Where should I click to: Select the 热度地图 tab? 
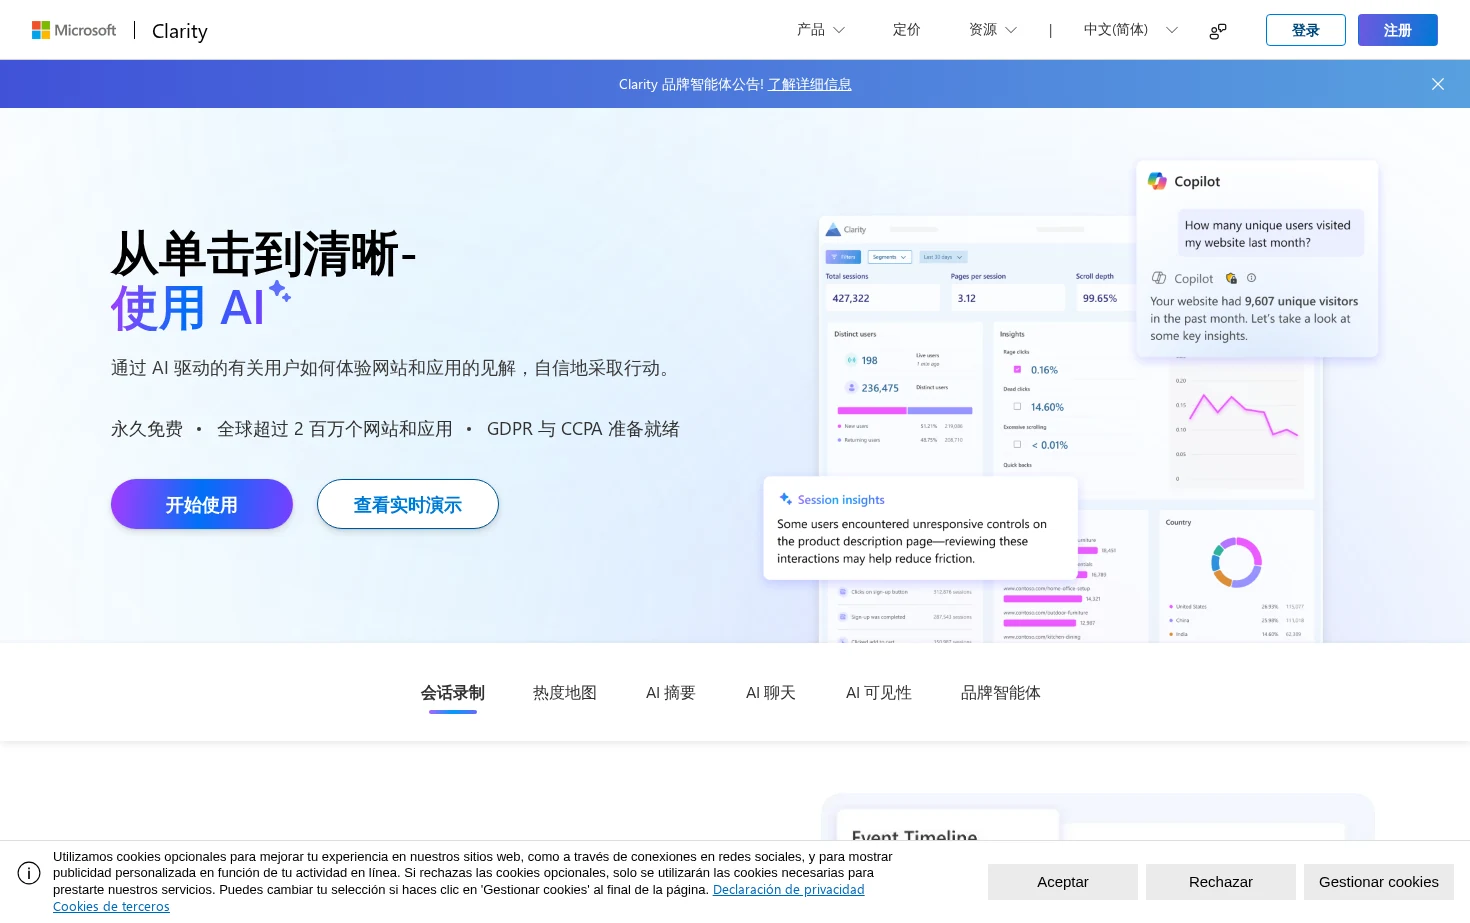565,693
